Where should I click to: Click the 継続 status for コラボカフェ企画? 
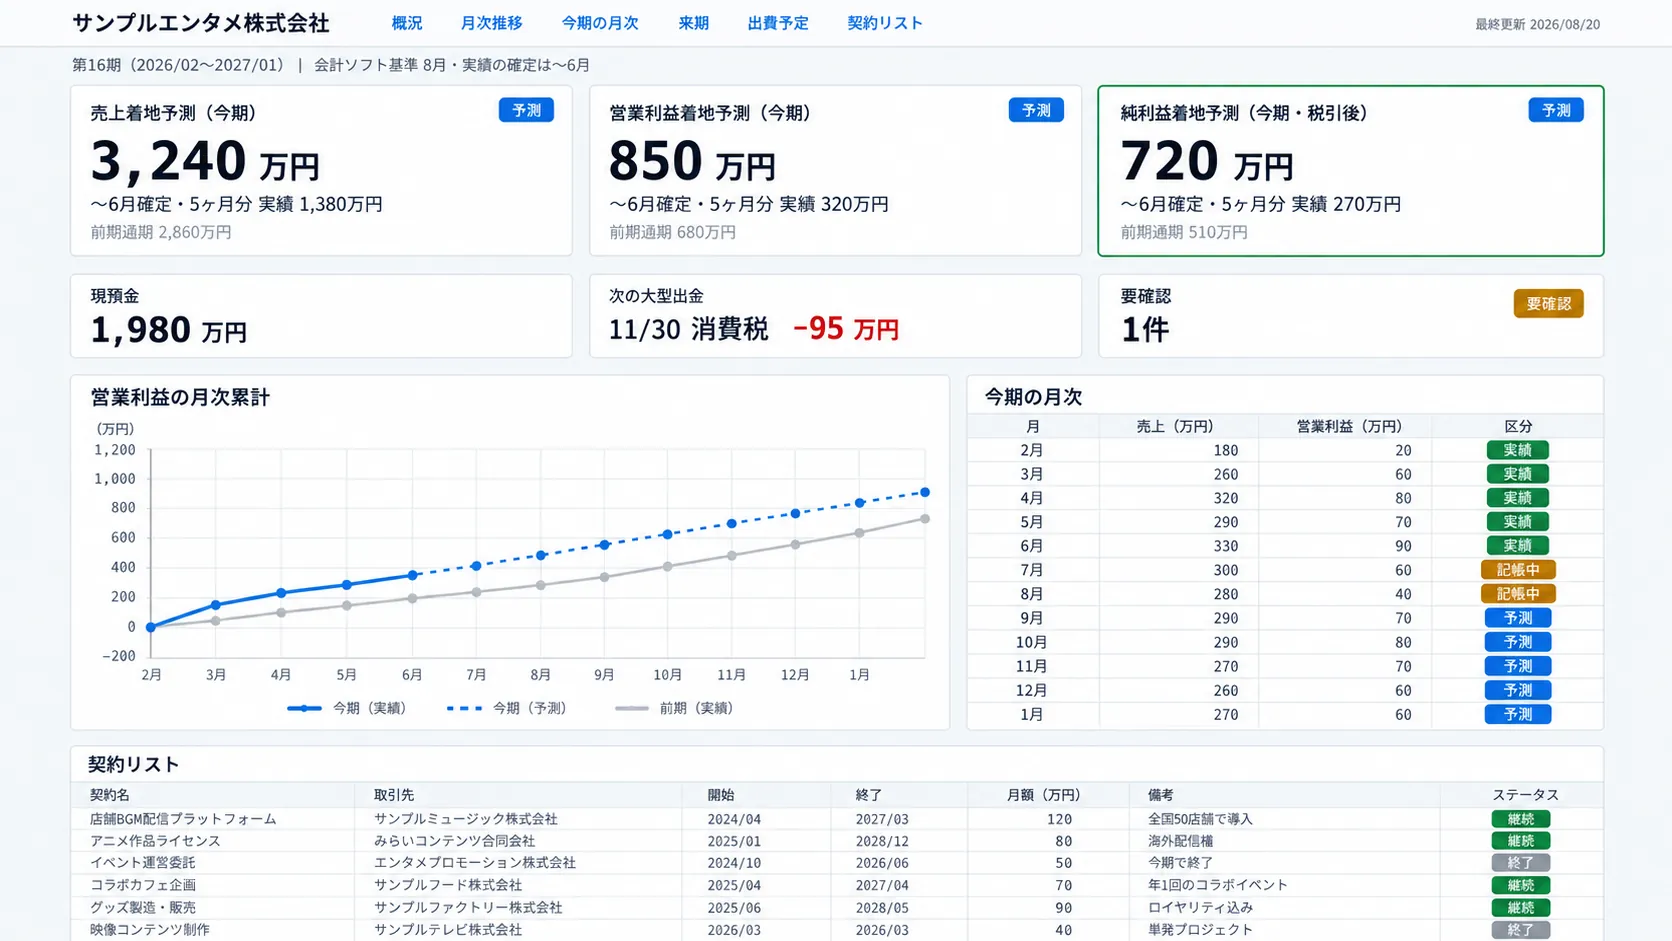pyautogui.click(x=1521, y=885)
